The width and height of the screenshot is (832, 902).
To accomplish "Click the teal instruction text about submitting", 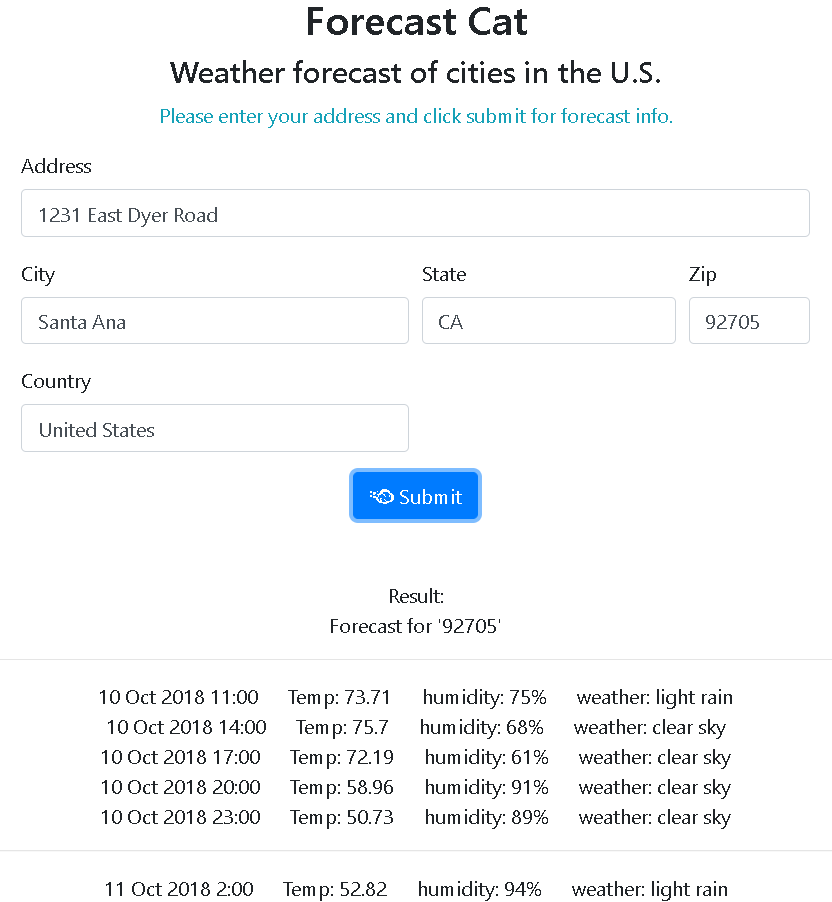I will click(416, 116).
